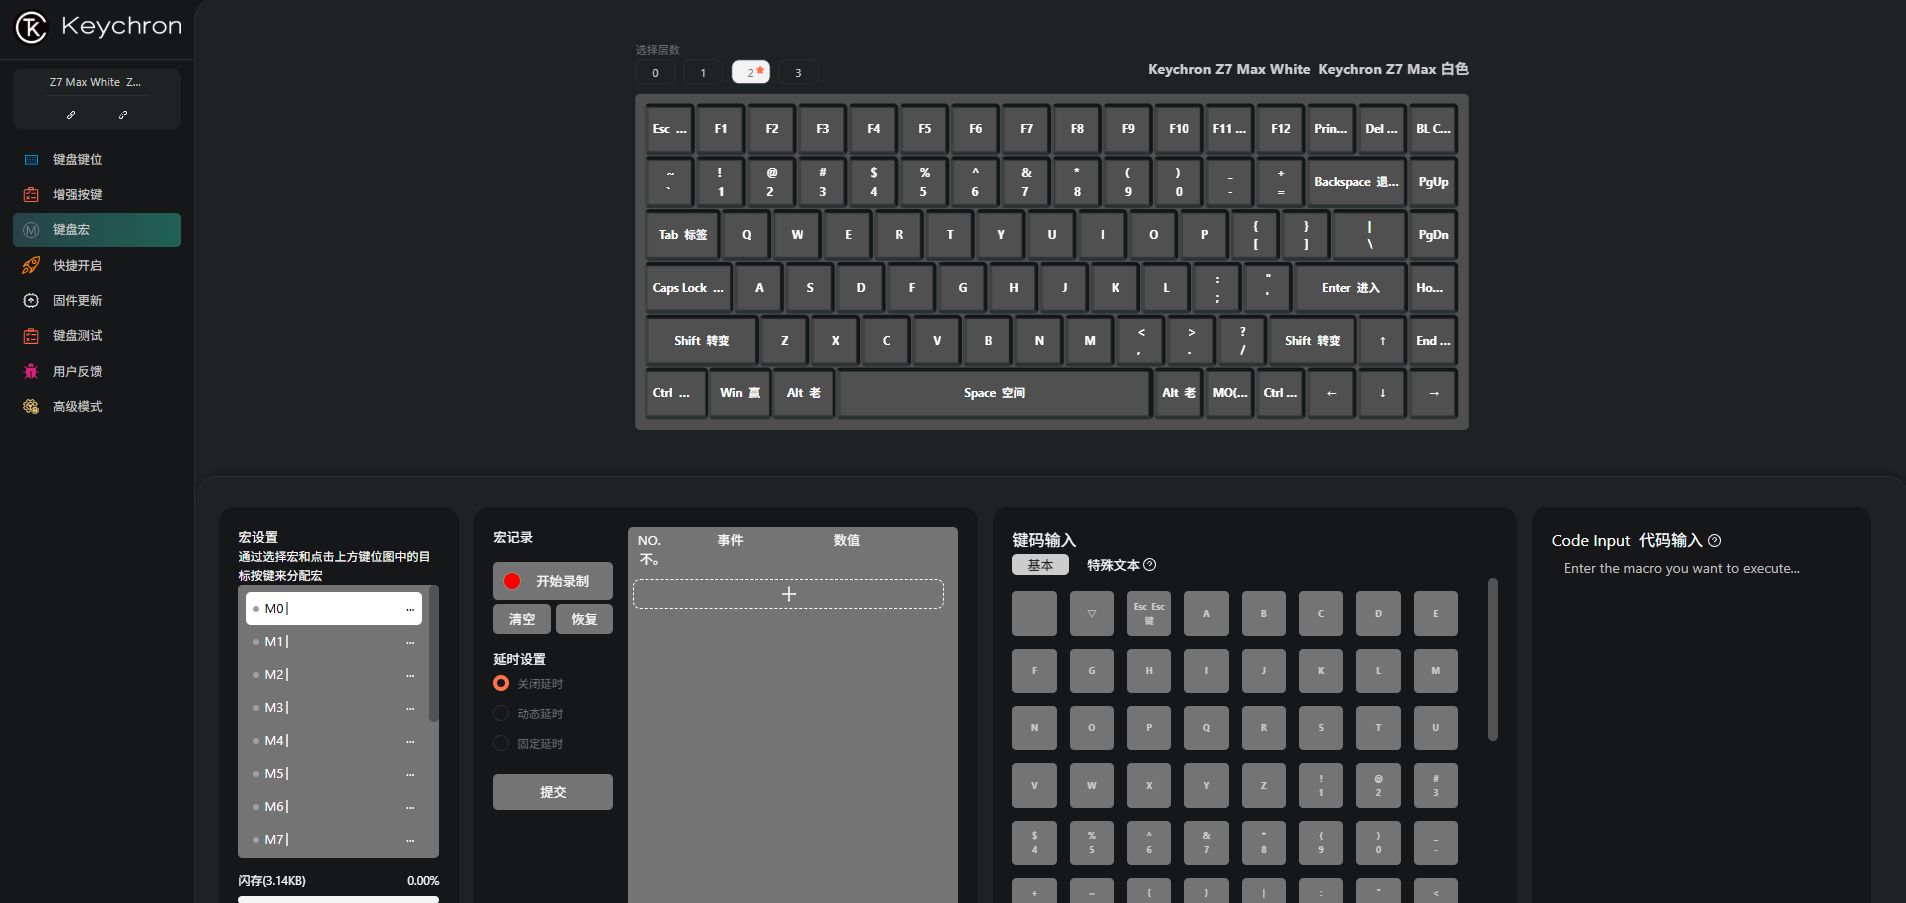Open the 特殊文本 keycode tab
The height and width of the screenshot is (903, 1906).
(x=1113, y=565)
